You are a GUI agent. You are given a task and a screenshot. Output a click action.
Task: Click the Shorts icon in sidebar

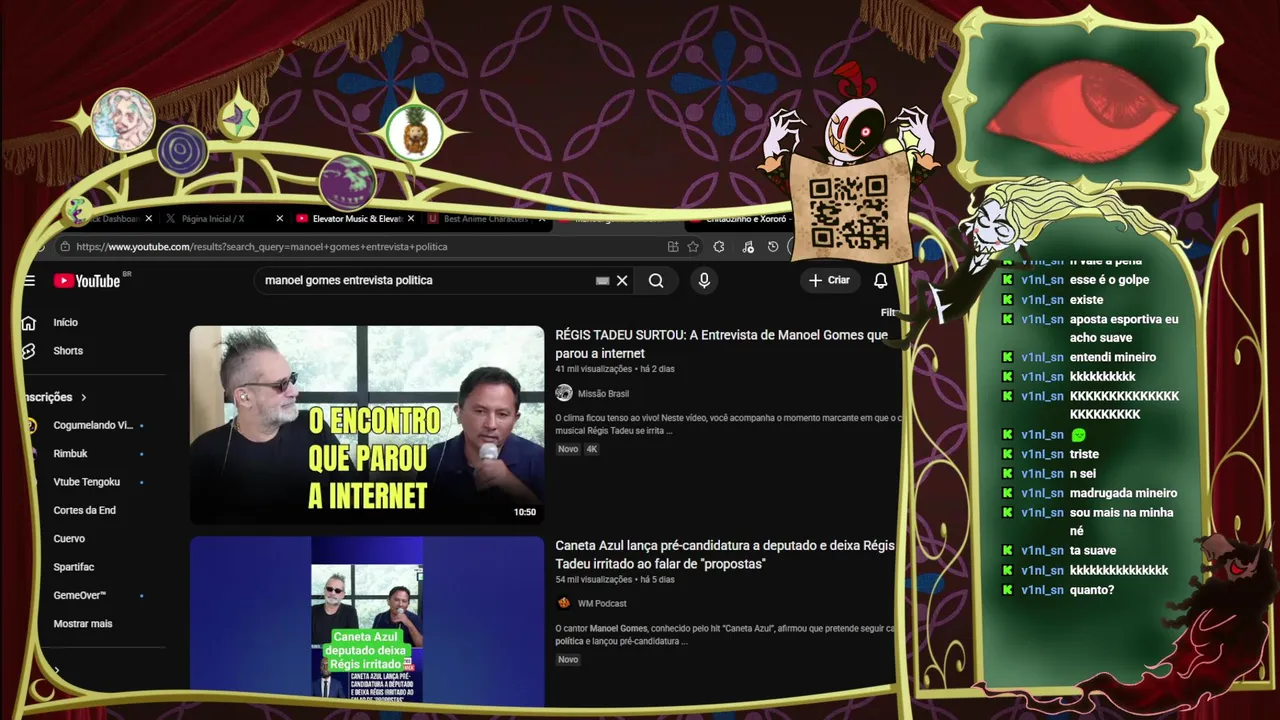(29, 351)
